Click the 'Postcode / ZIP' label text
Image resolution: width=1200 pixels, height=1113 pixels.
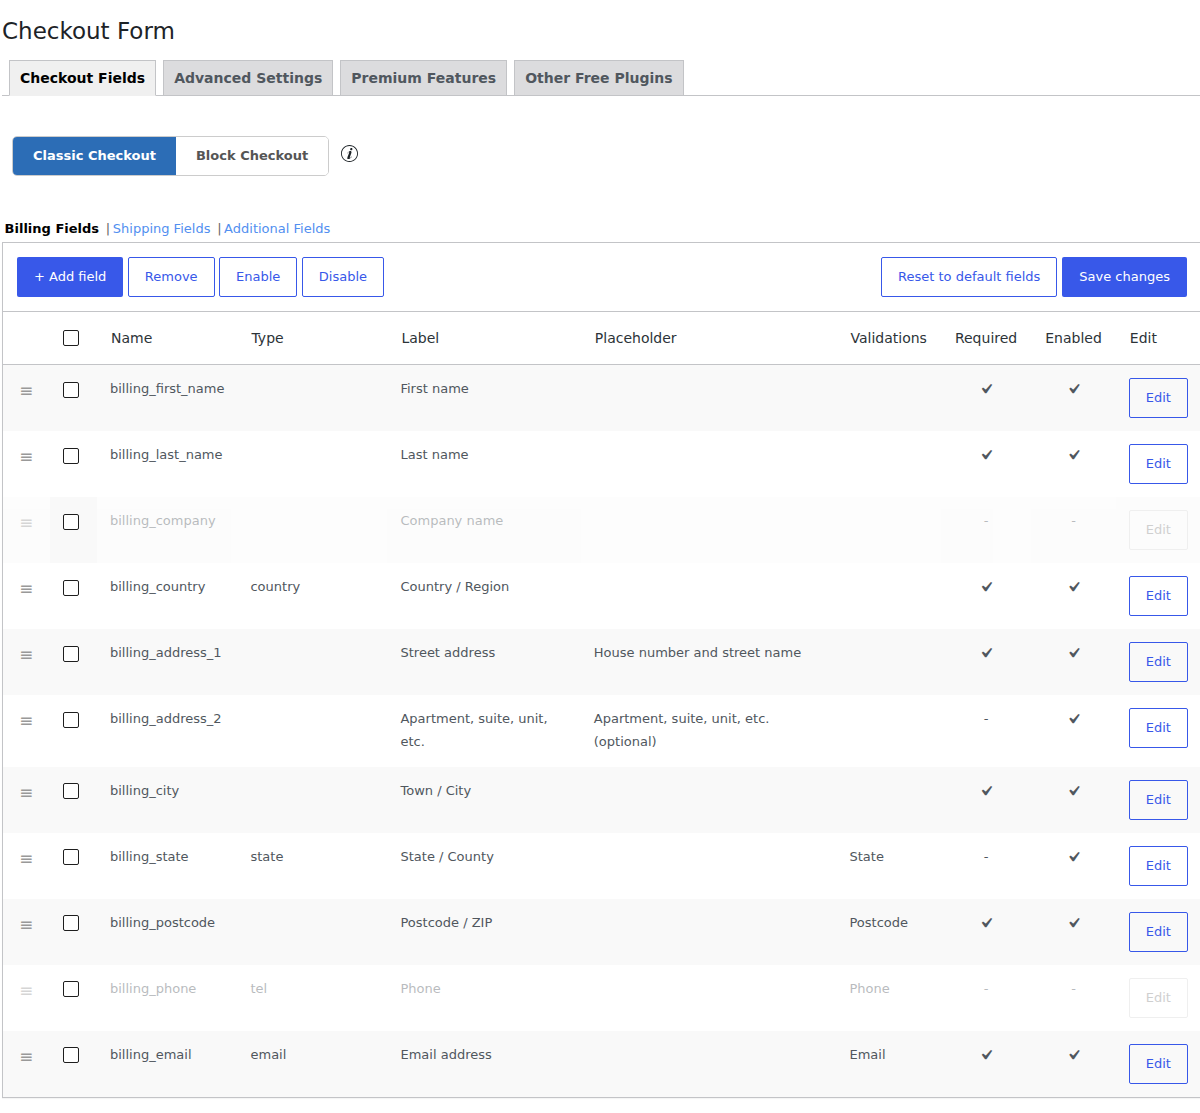pos(446,923)
